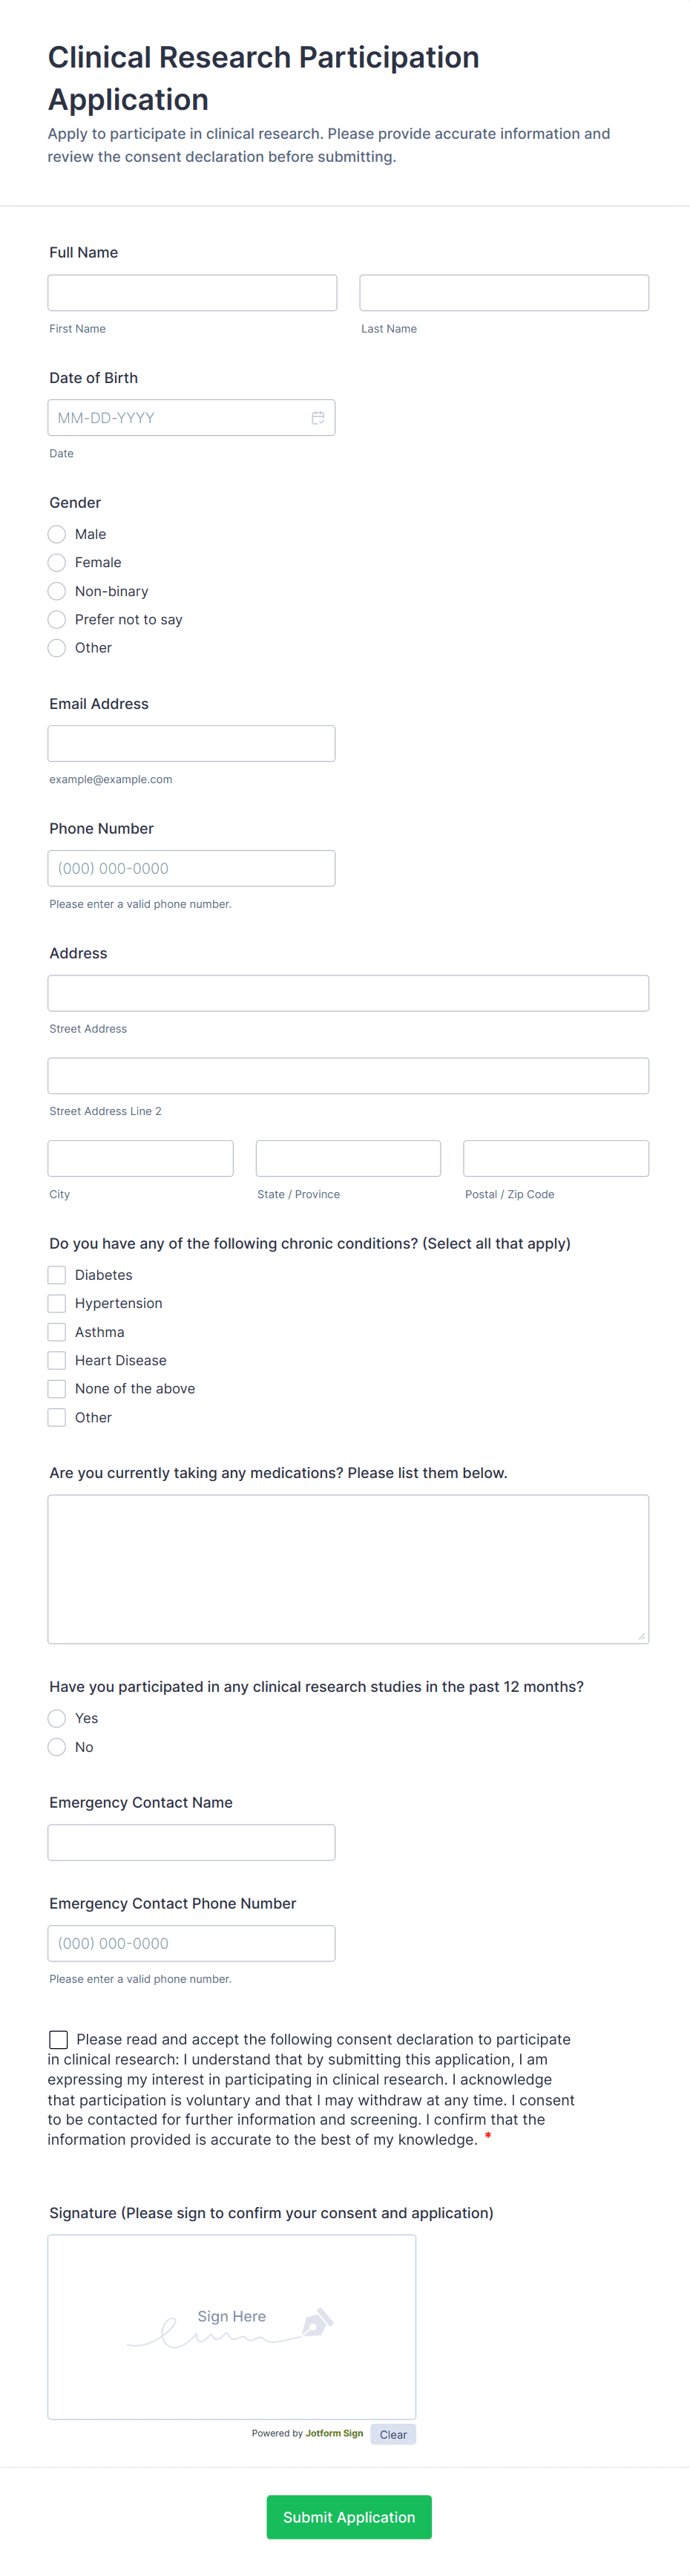Viewport: 690px width, 2576px height.
Task: Select the Male gender option
Action: pyautogui.click(x=57, y=534)
